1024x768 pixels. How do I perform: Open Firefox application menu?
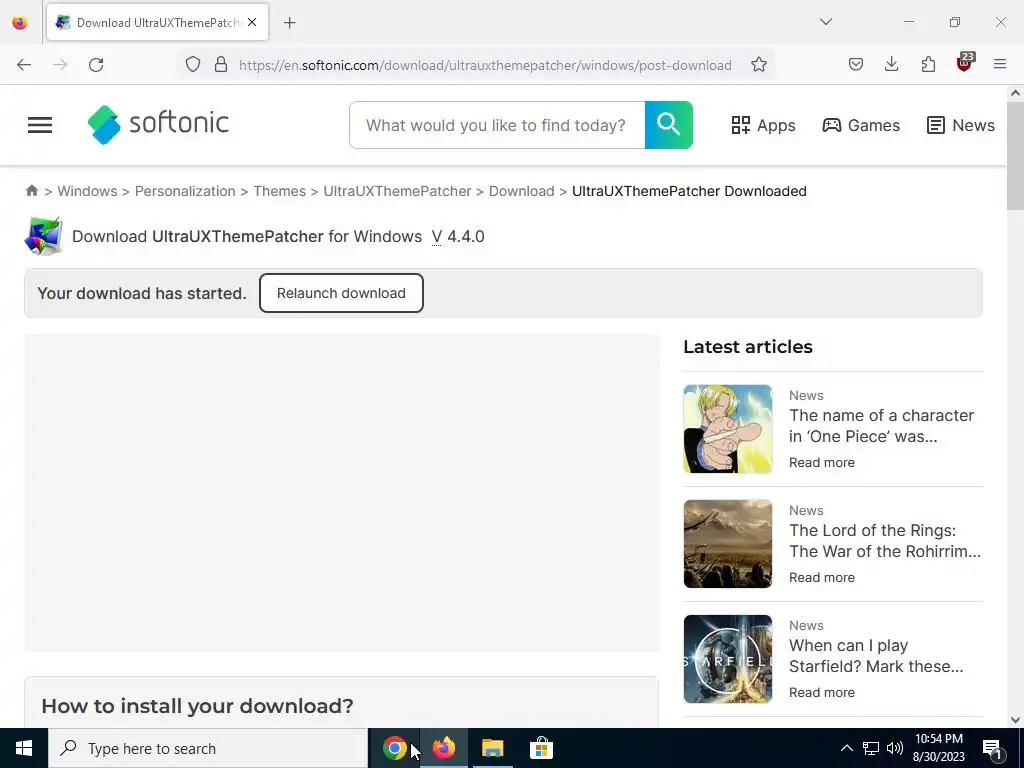(1000, 65)
